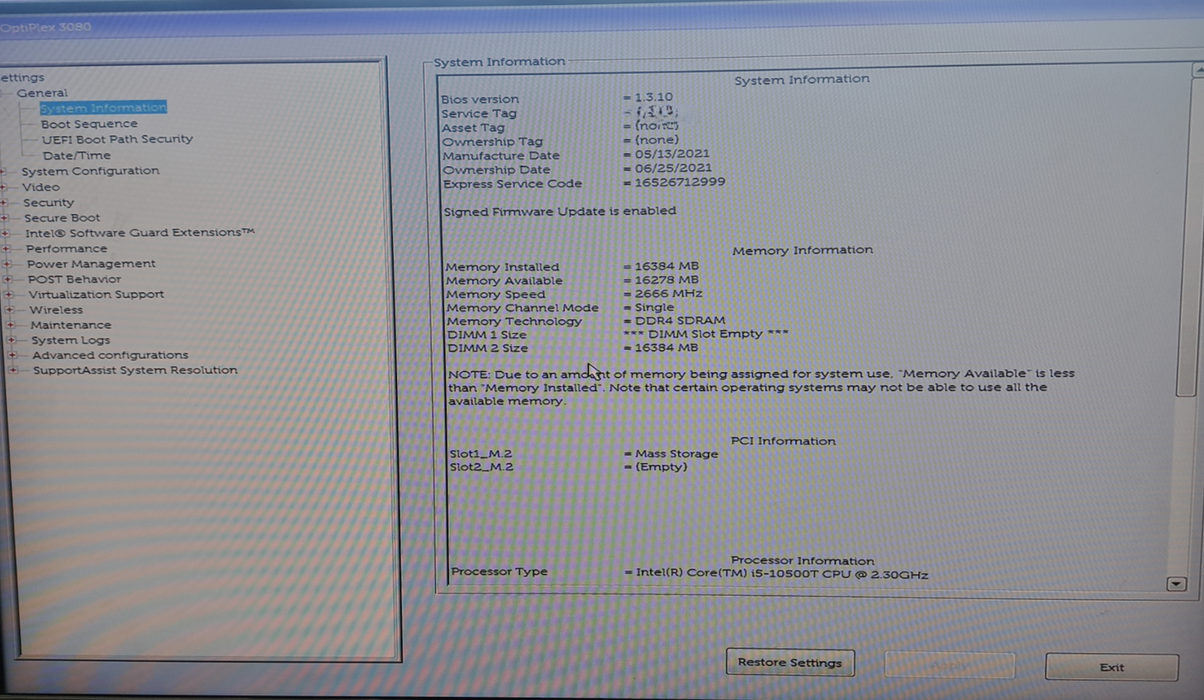Expand the Security node

tap(6, 202)
